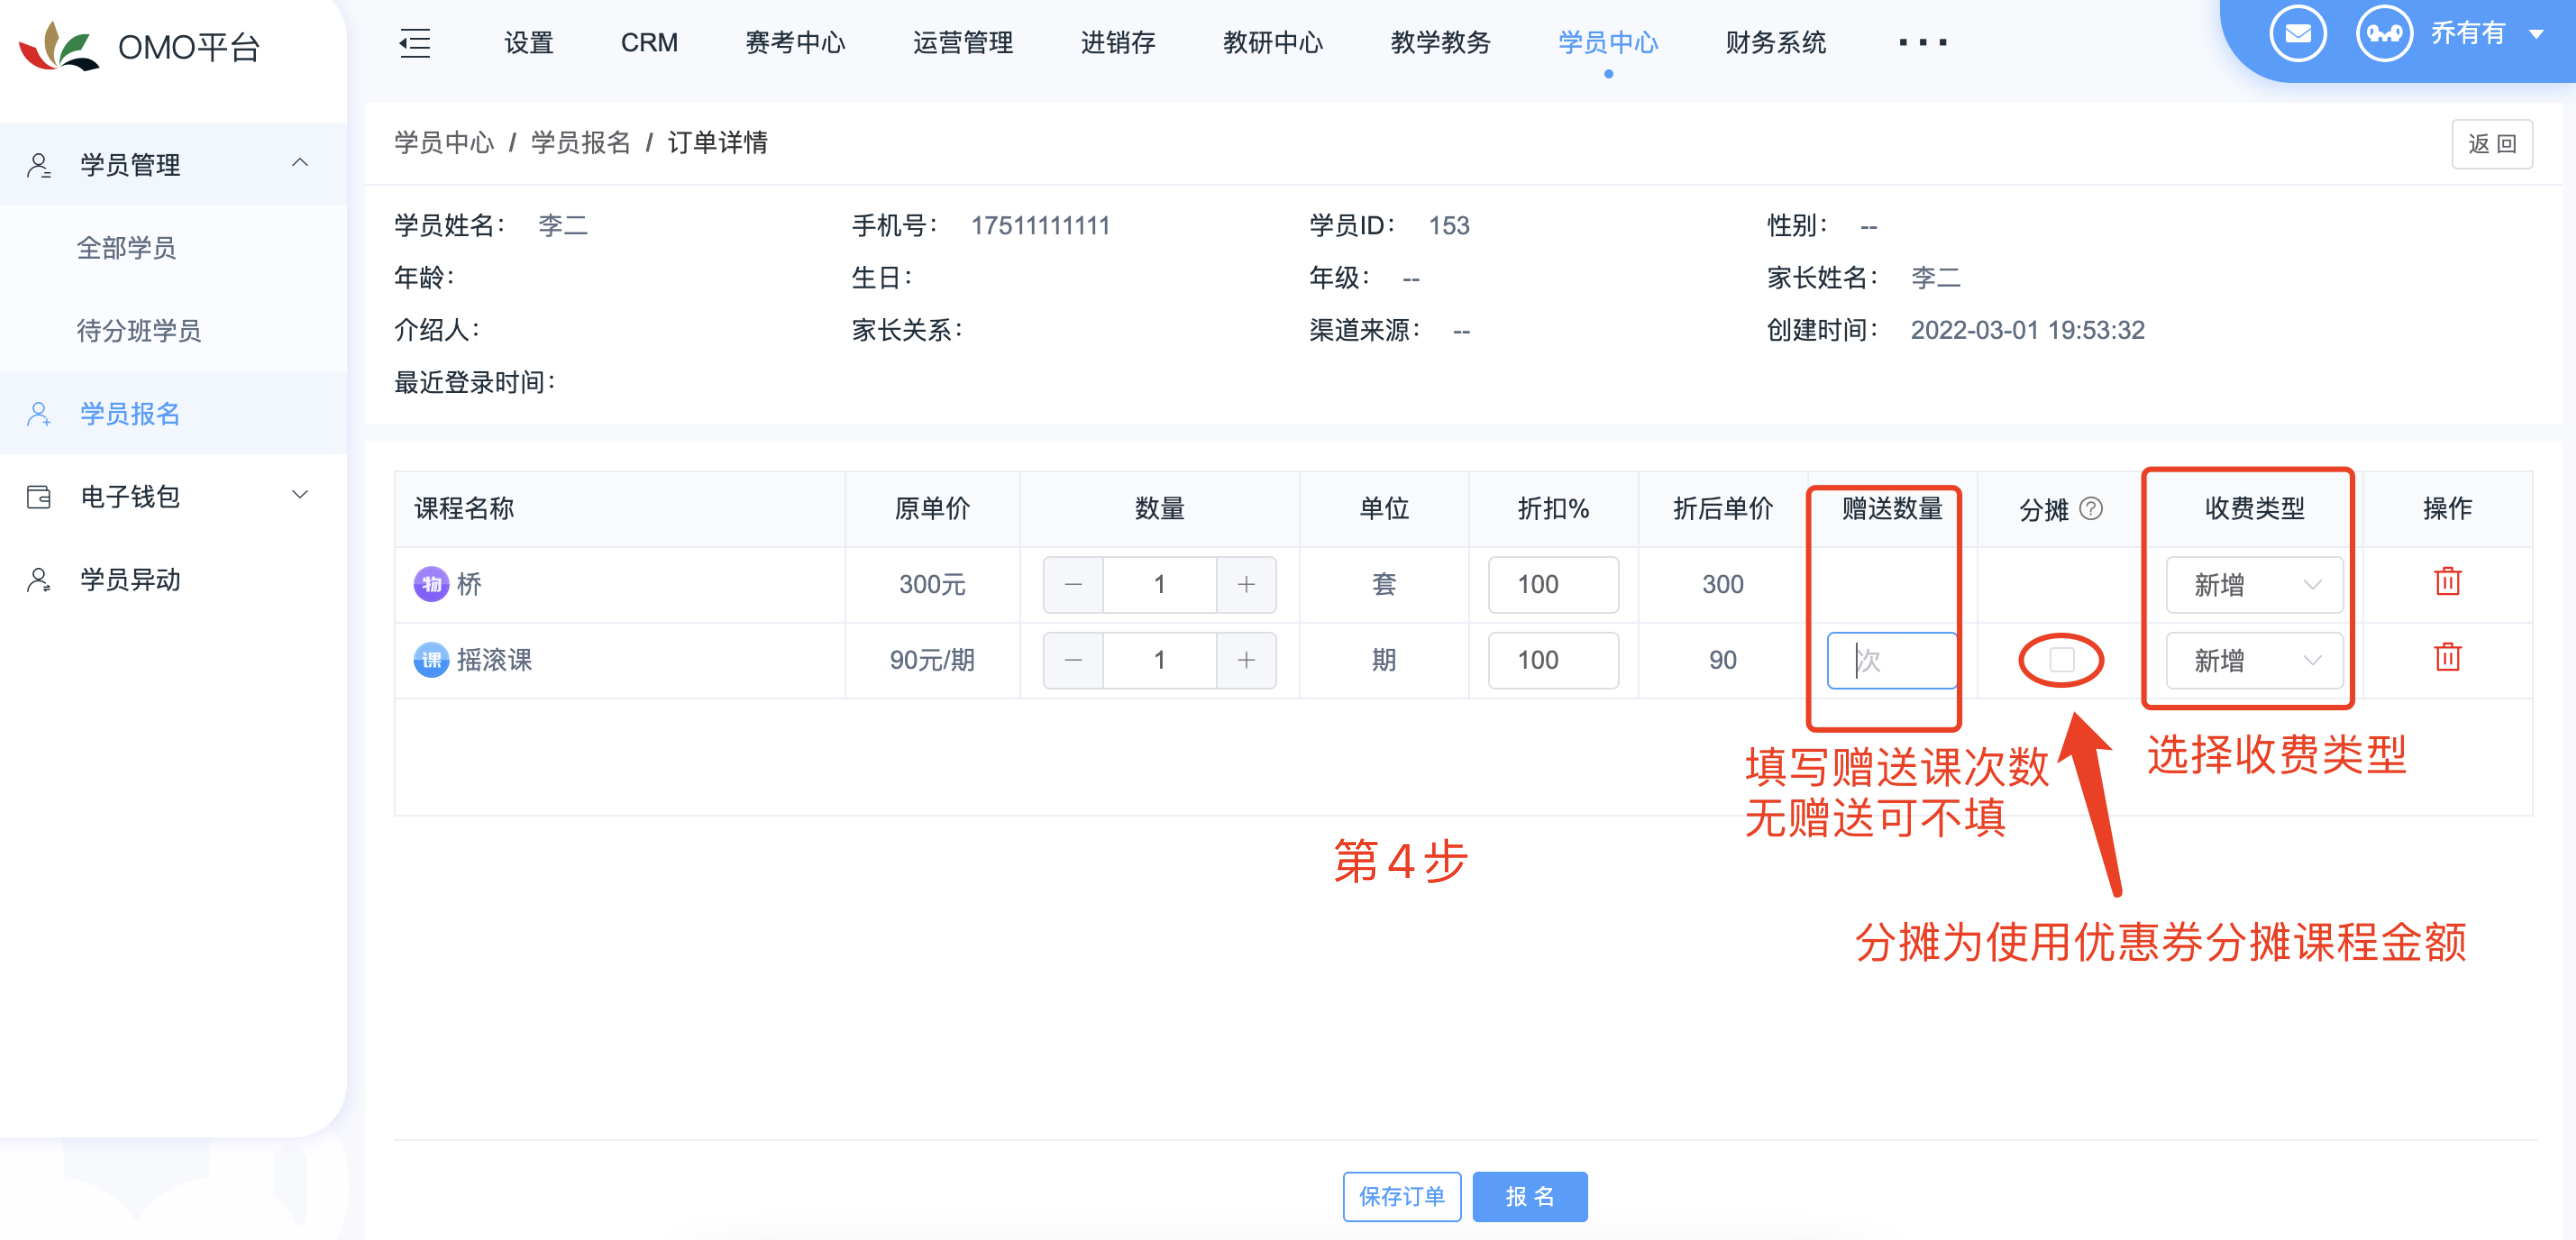Open the user dropdown arrow beside 乔有有
The width and height of the screenshot is (2576, 1240).
pos(2536,34)
